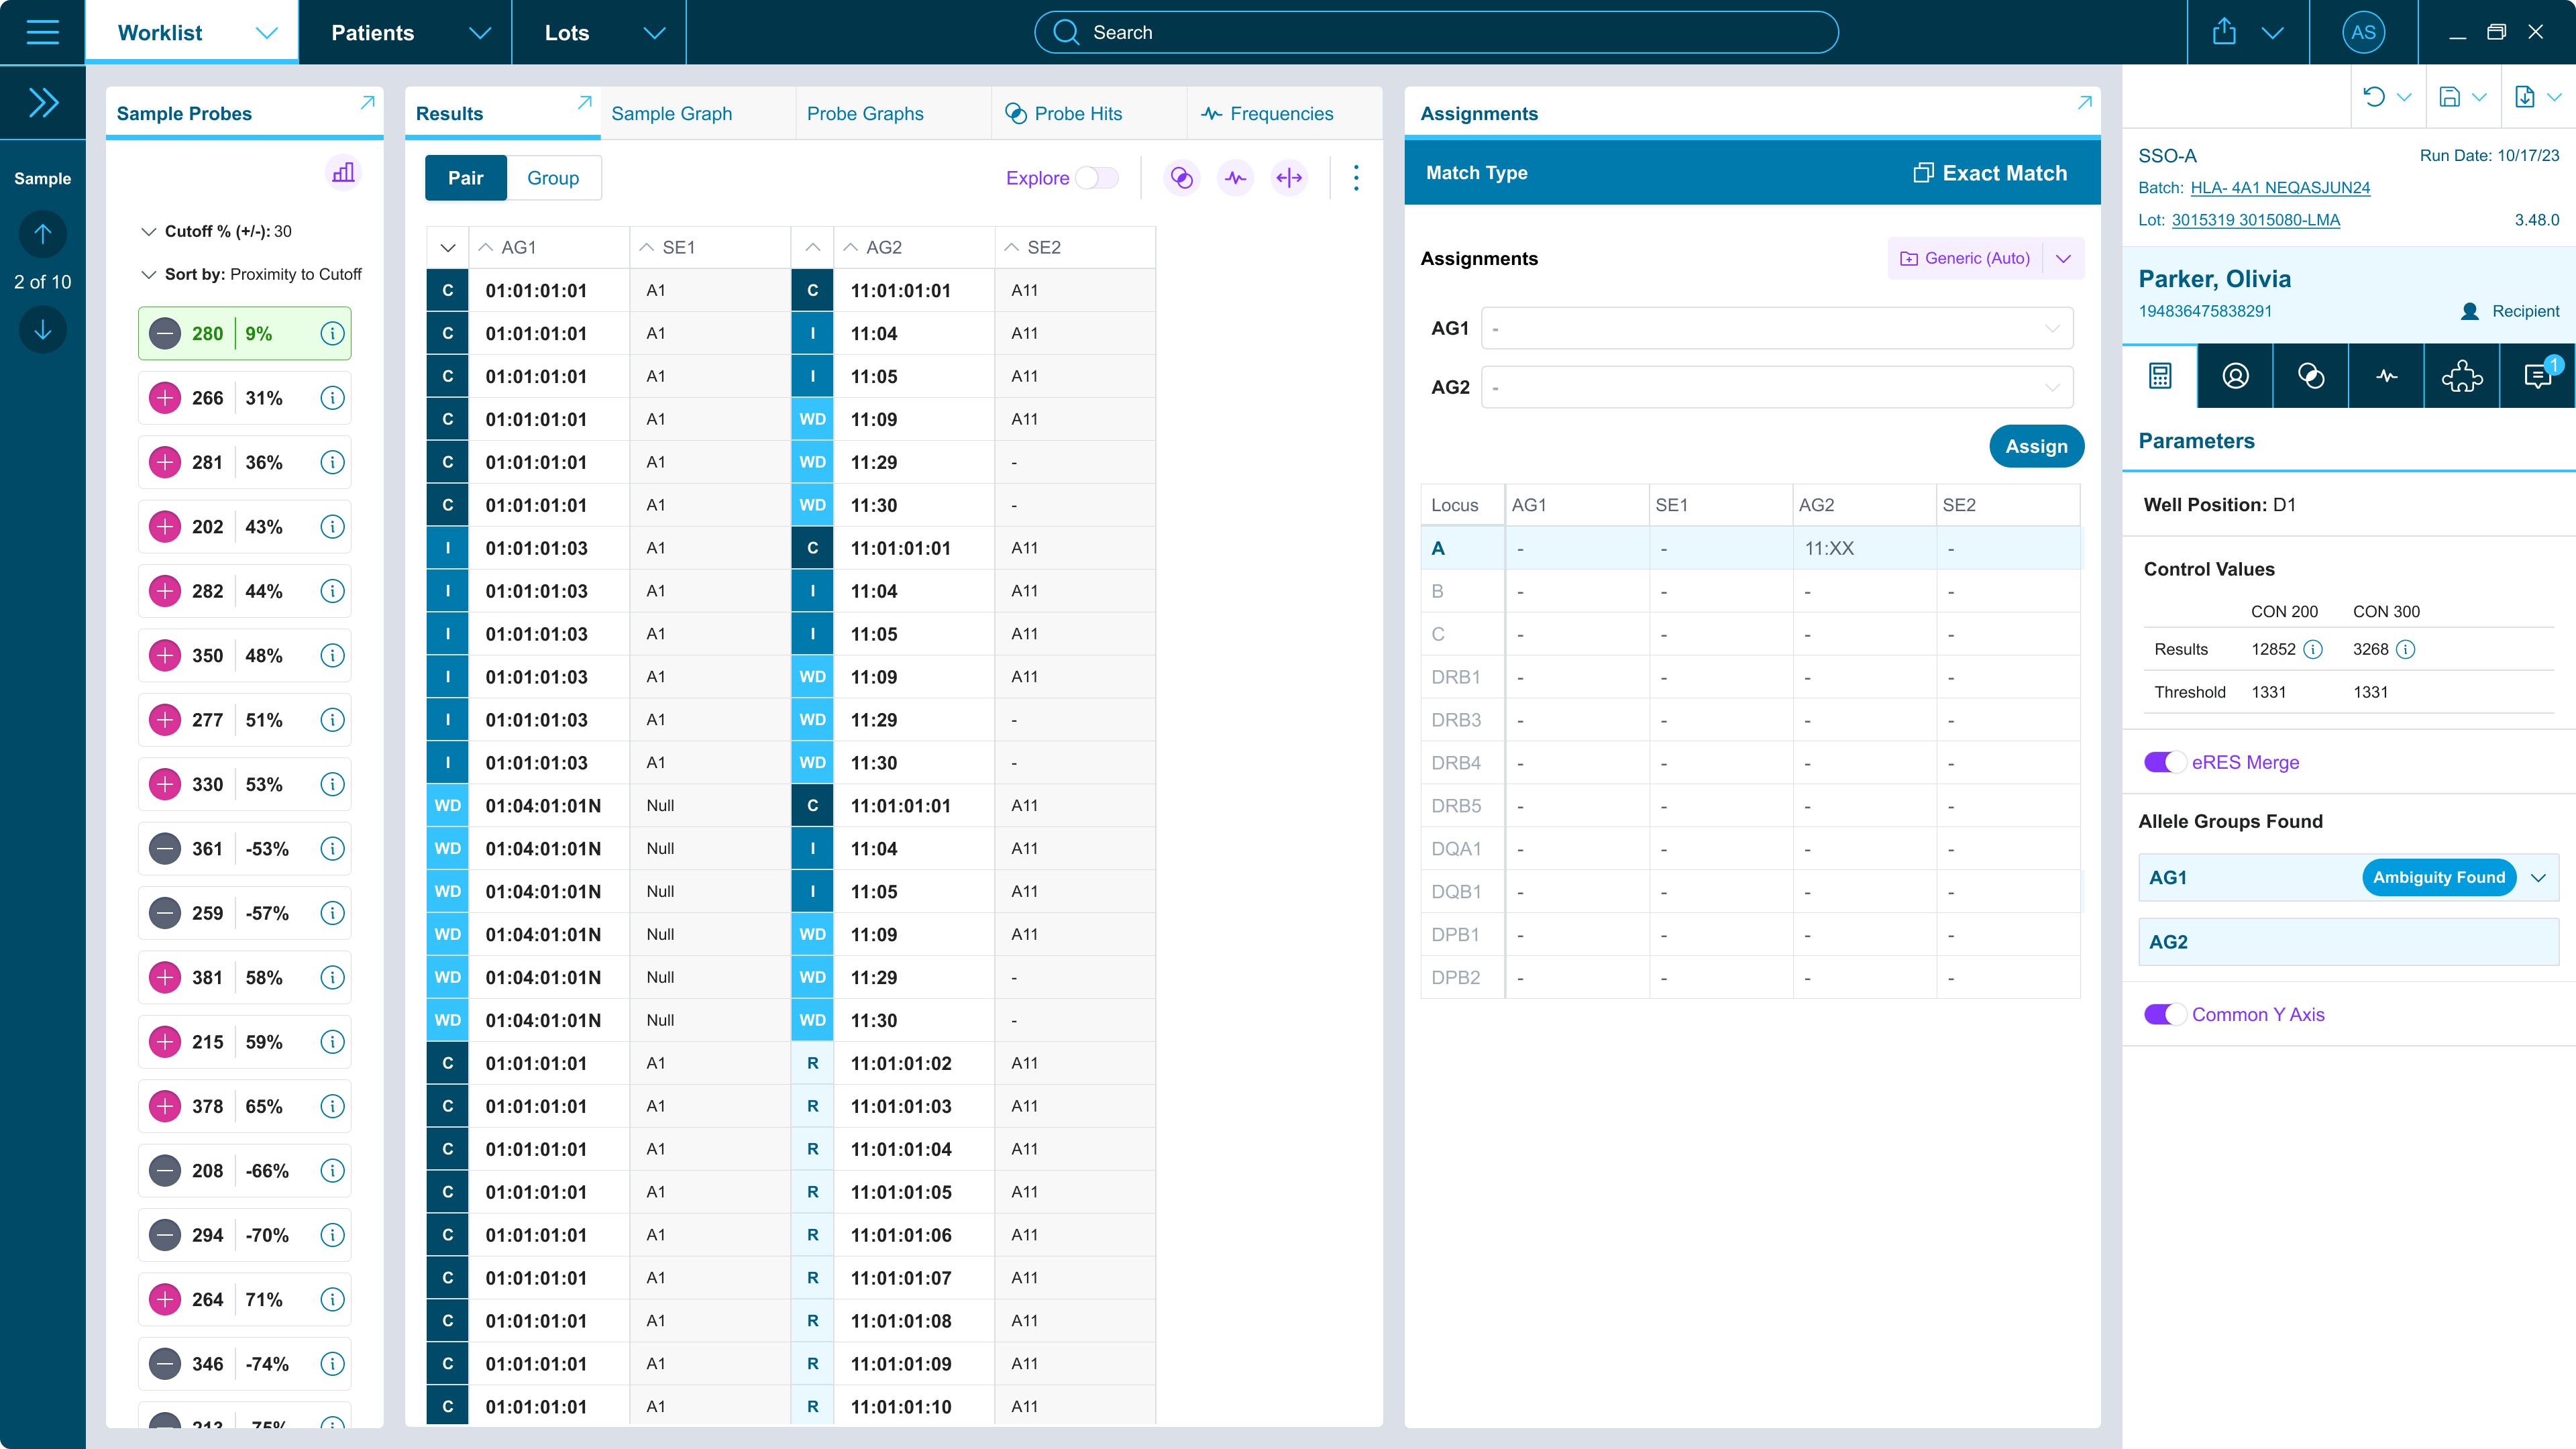Viewport: 2576px width, 1449px height.
Task: Expand the Generic (Auto) assignments dropdown
Action: 2063,258
